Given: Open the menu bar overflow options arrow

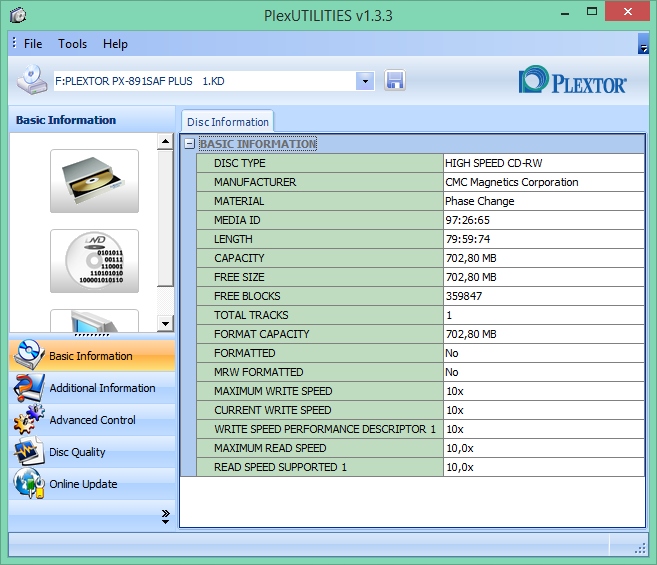Looking at the screenshot, I should 643,44.
